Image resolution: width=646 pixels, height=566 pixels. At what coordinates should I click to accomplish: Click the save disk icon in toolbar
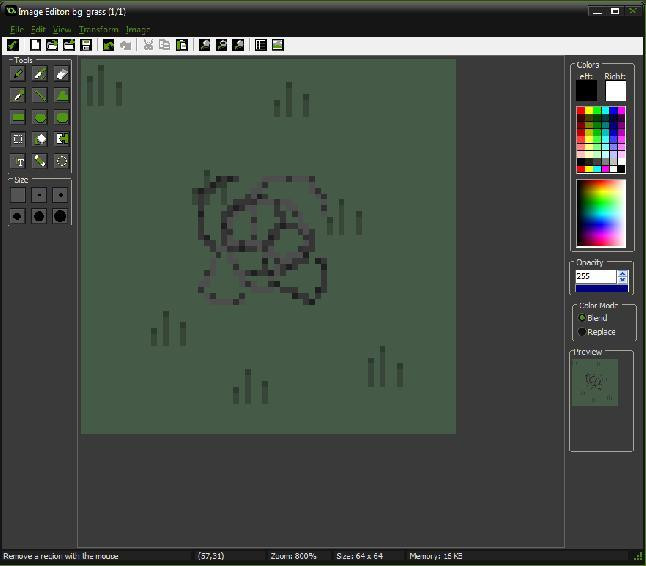[86, 45]
